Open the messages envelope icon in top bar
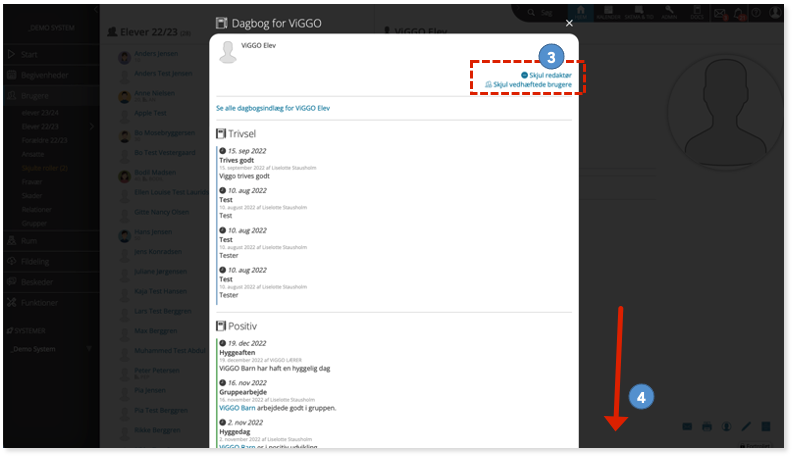The image size is (796, 459). pos(719,14)
